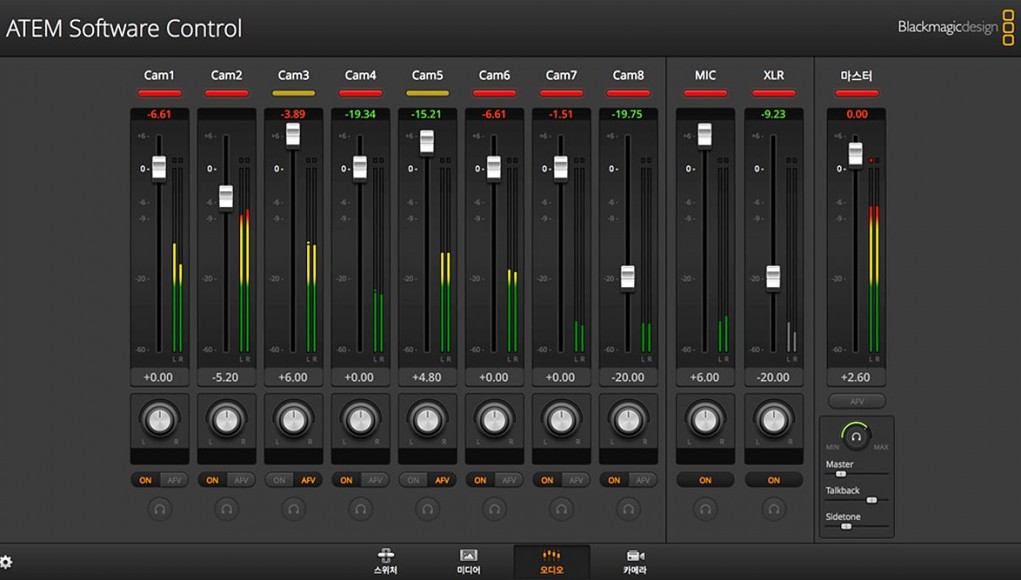Turn off the MIC ON button
1021x580 pixels.
(x=705, y=480)
